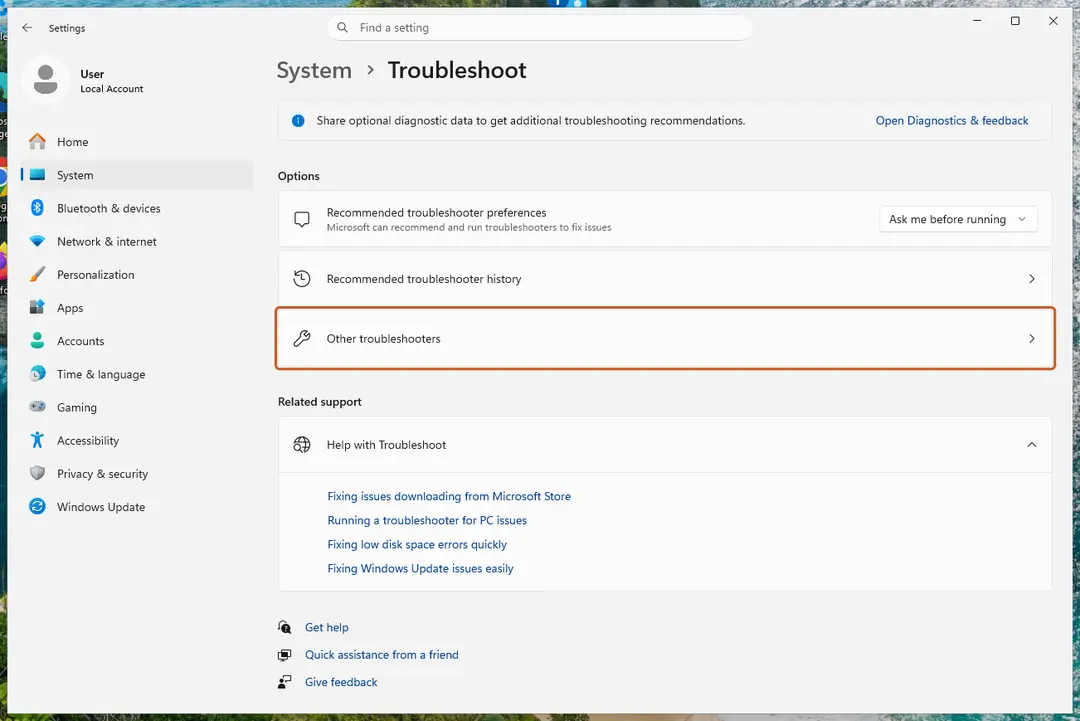Minimize the Settings window
This screenshot has height=721, width=1080.
point(977,21)
